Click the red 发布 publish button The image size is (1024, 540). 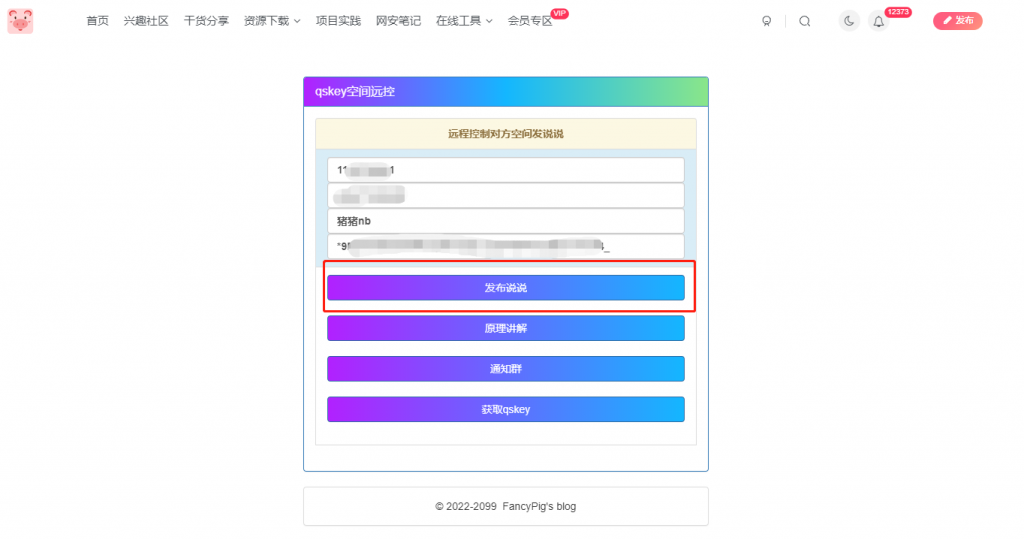(957, 20)
